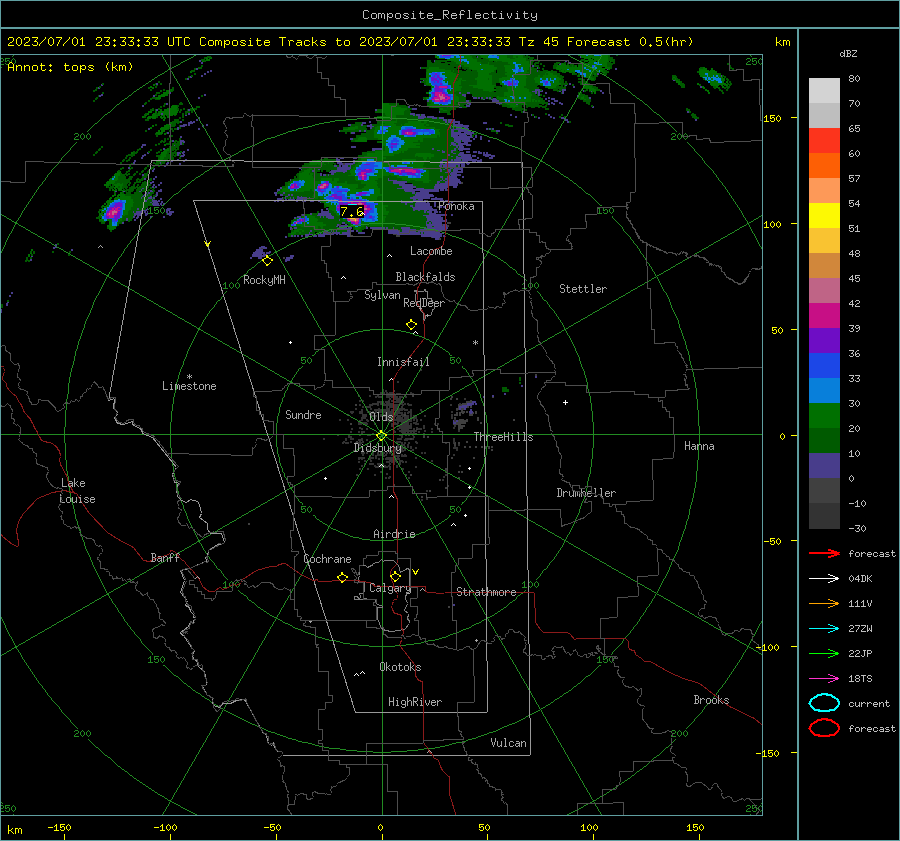Click the cyan 27ZW arrow in the legend
The image size is (900, 841).
(x=824, y=628)
